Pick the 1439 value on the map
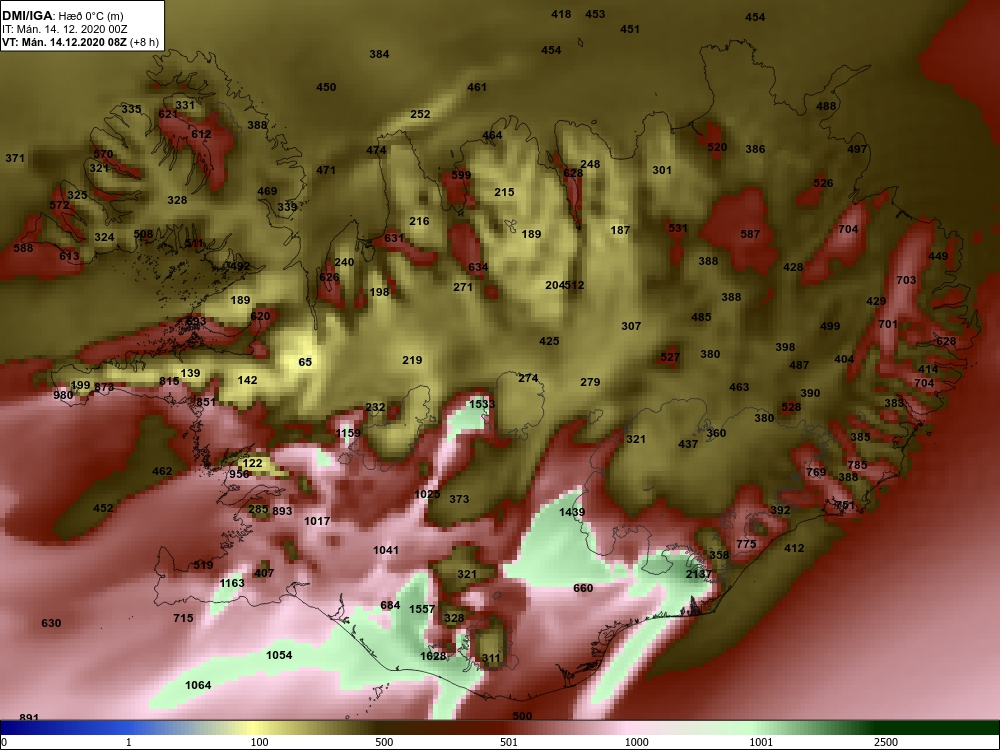 [572, 512]
